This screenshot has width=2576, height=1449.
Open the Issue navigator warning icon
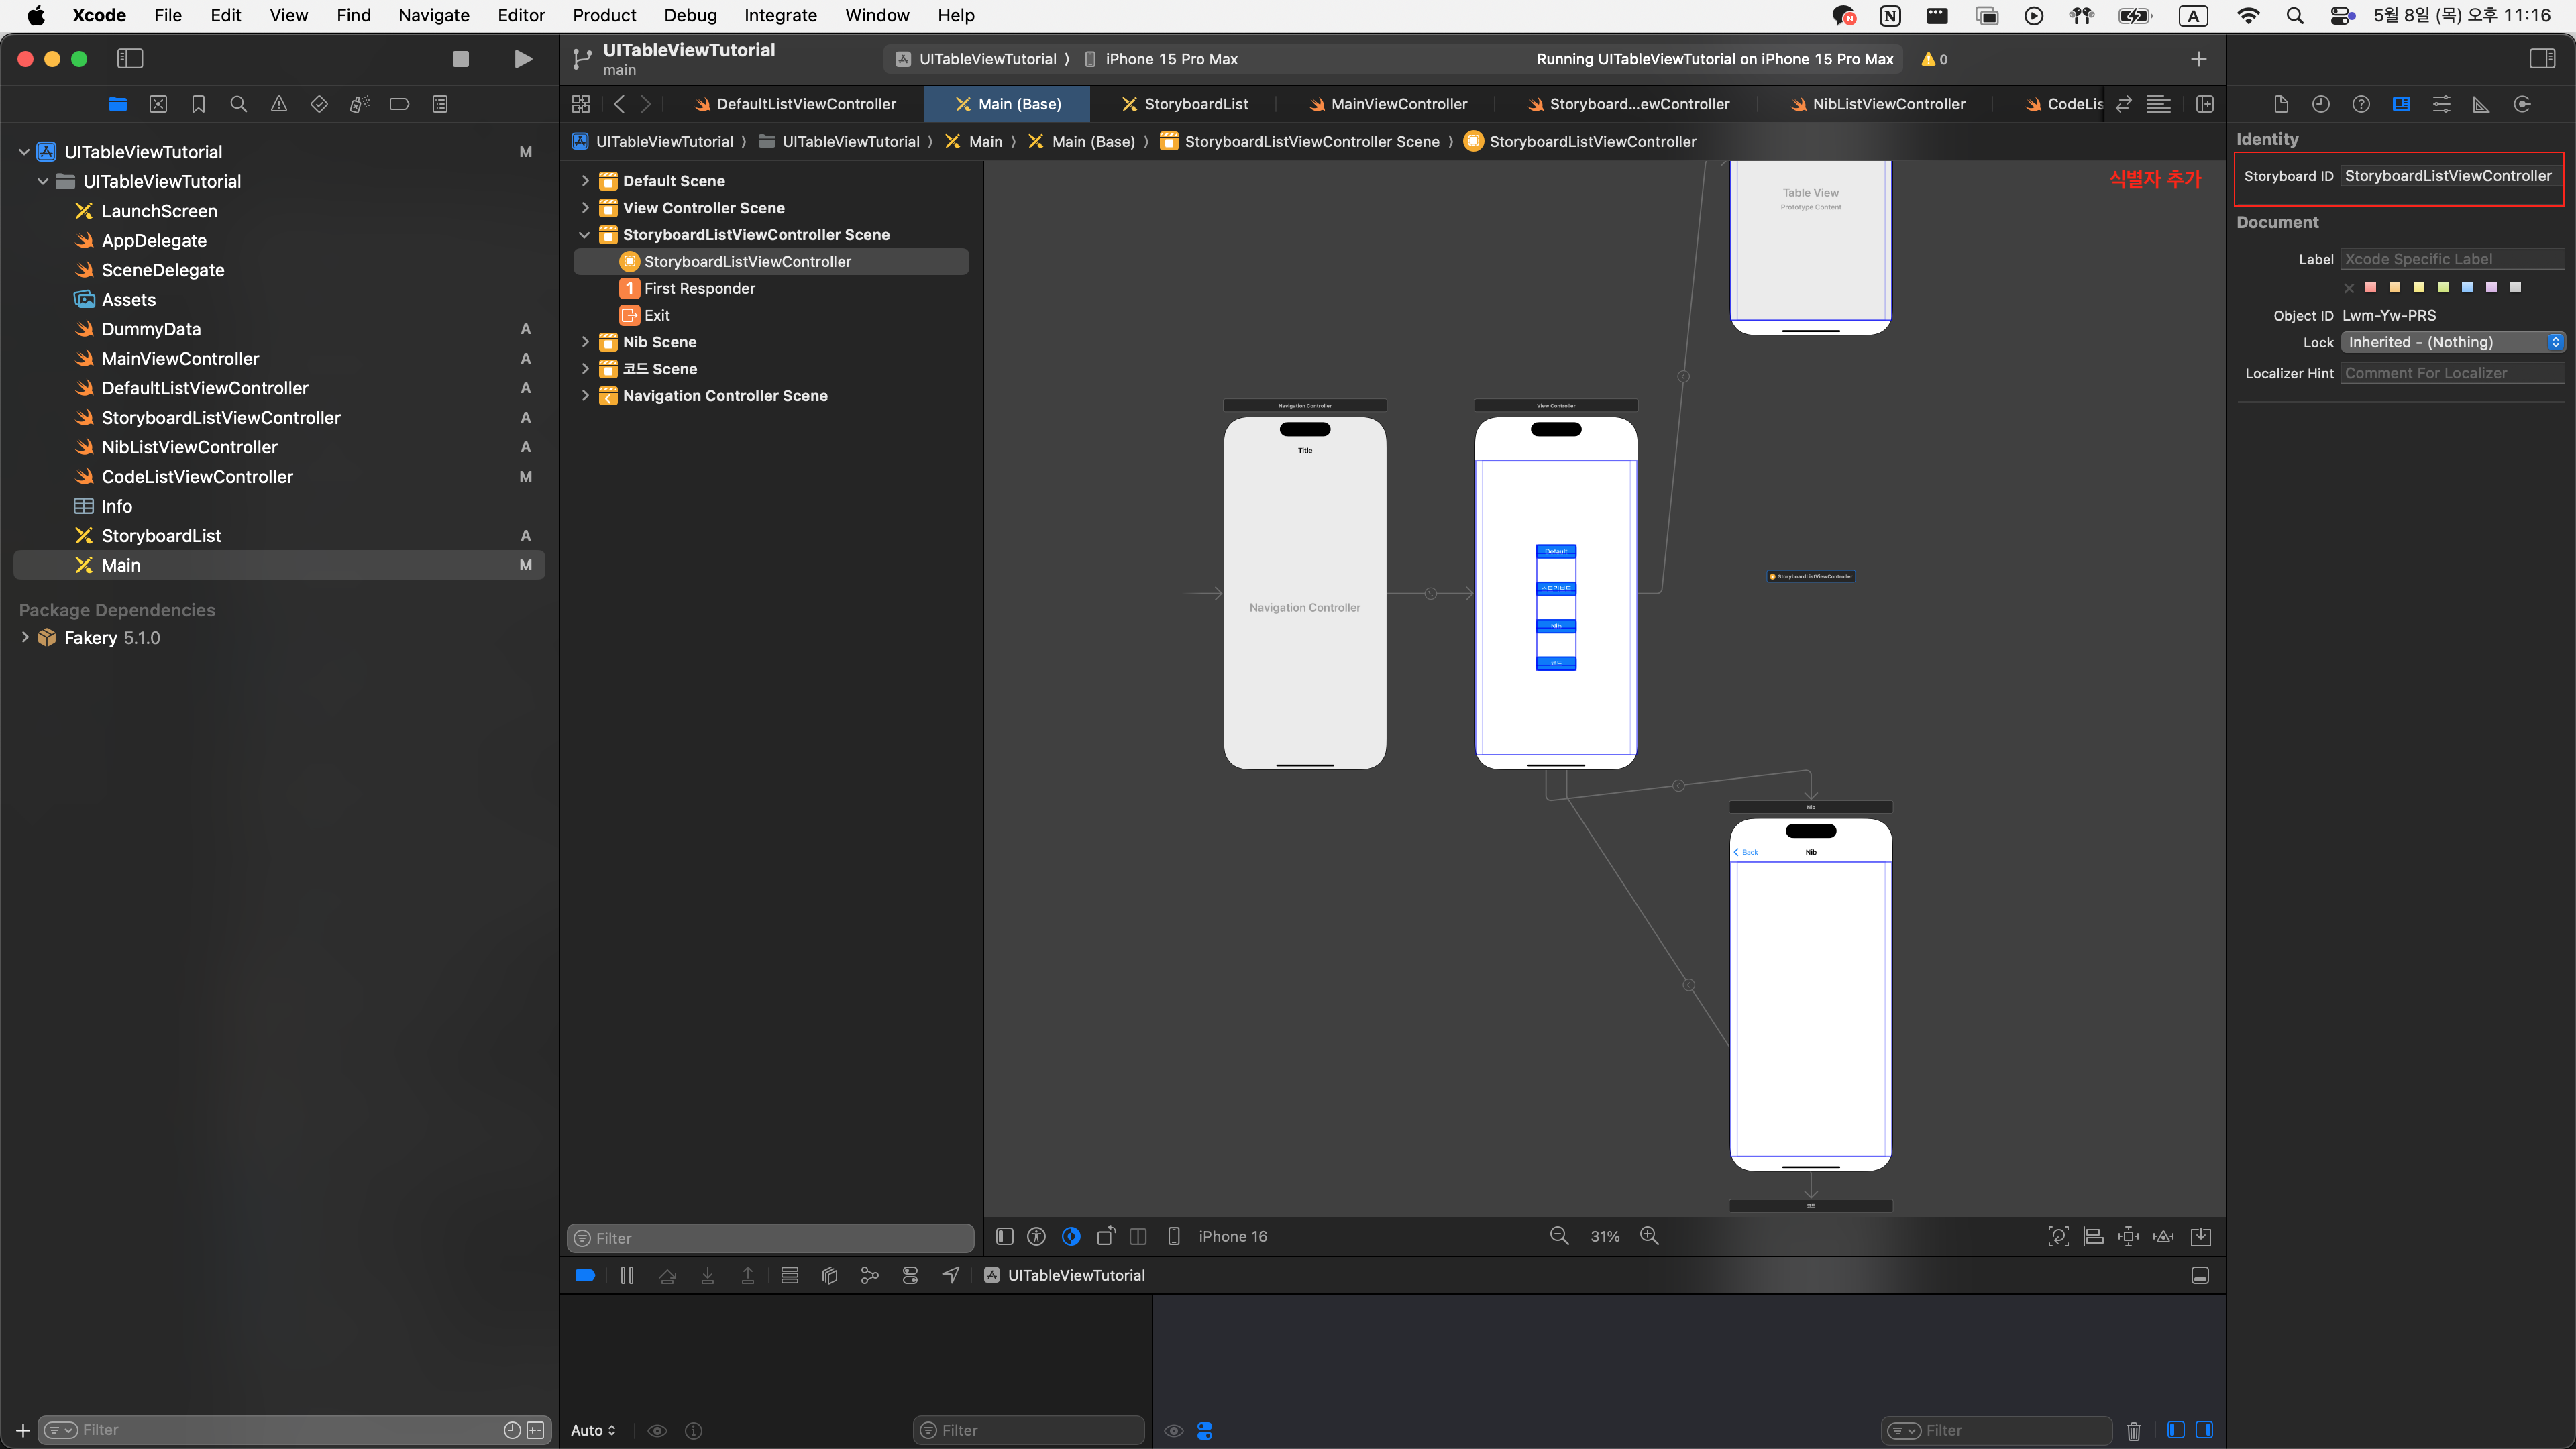pos(279,104)
